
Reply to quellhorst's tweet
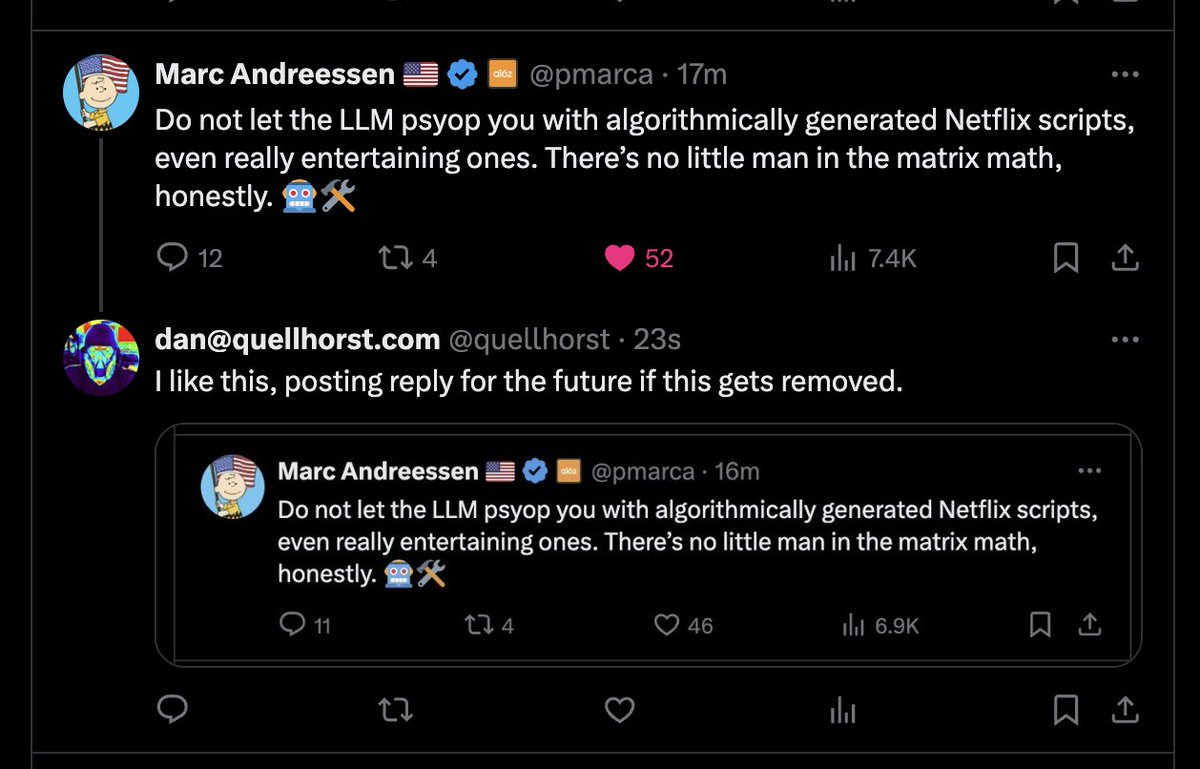(174, 710)
